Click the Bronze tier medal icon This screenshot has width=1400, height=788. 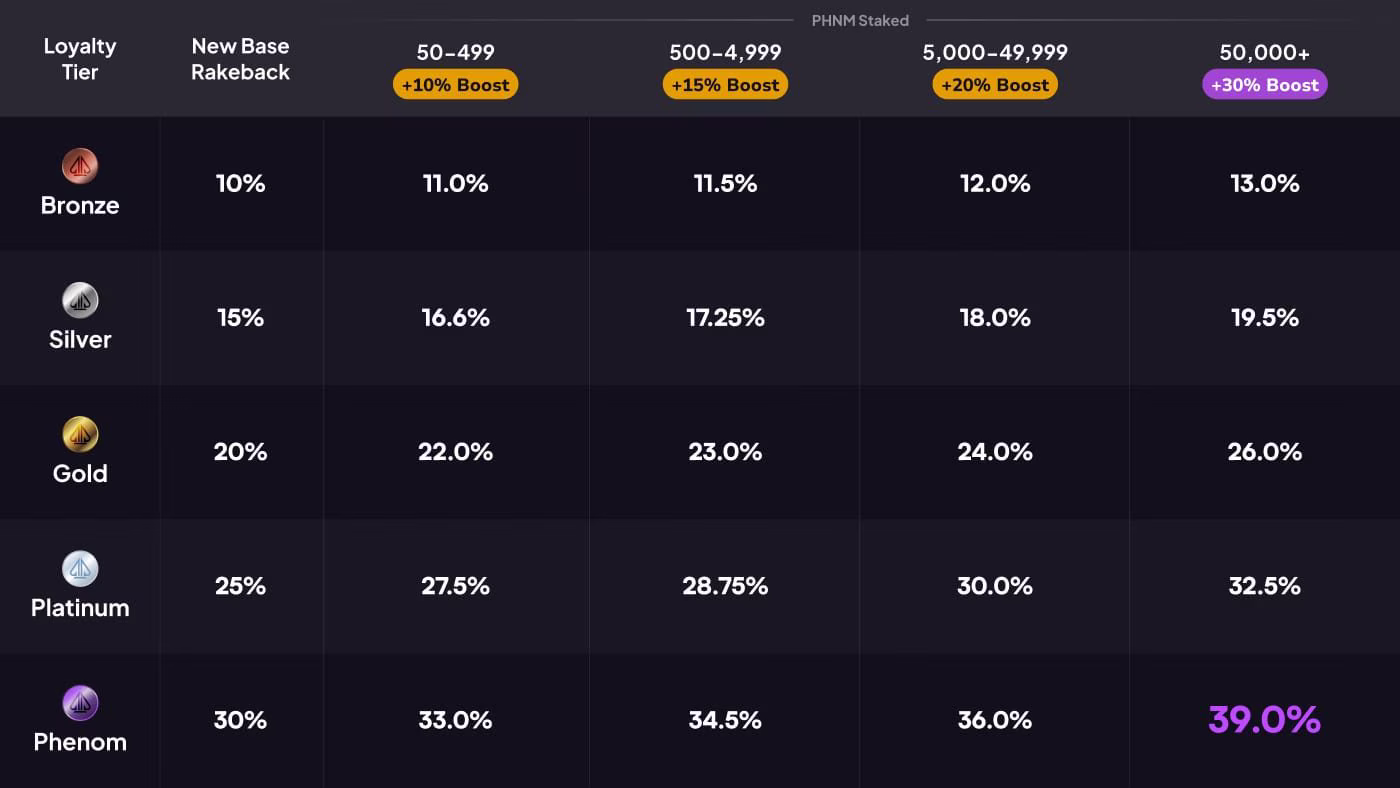tap(80, 166)
